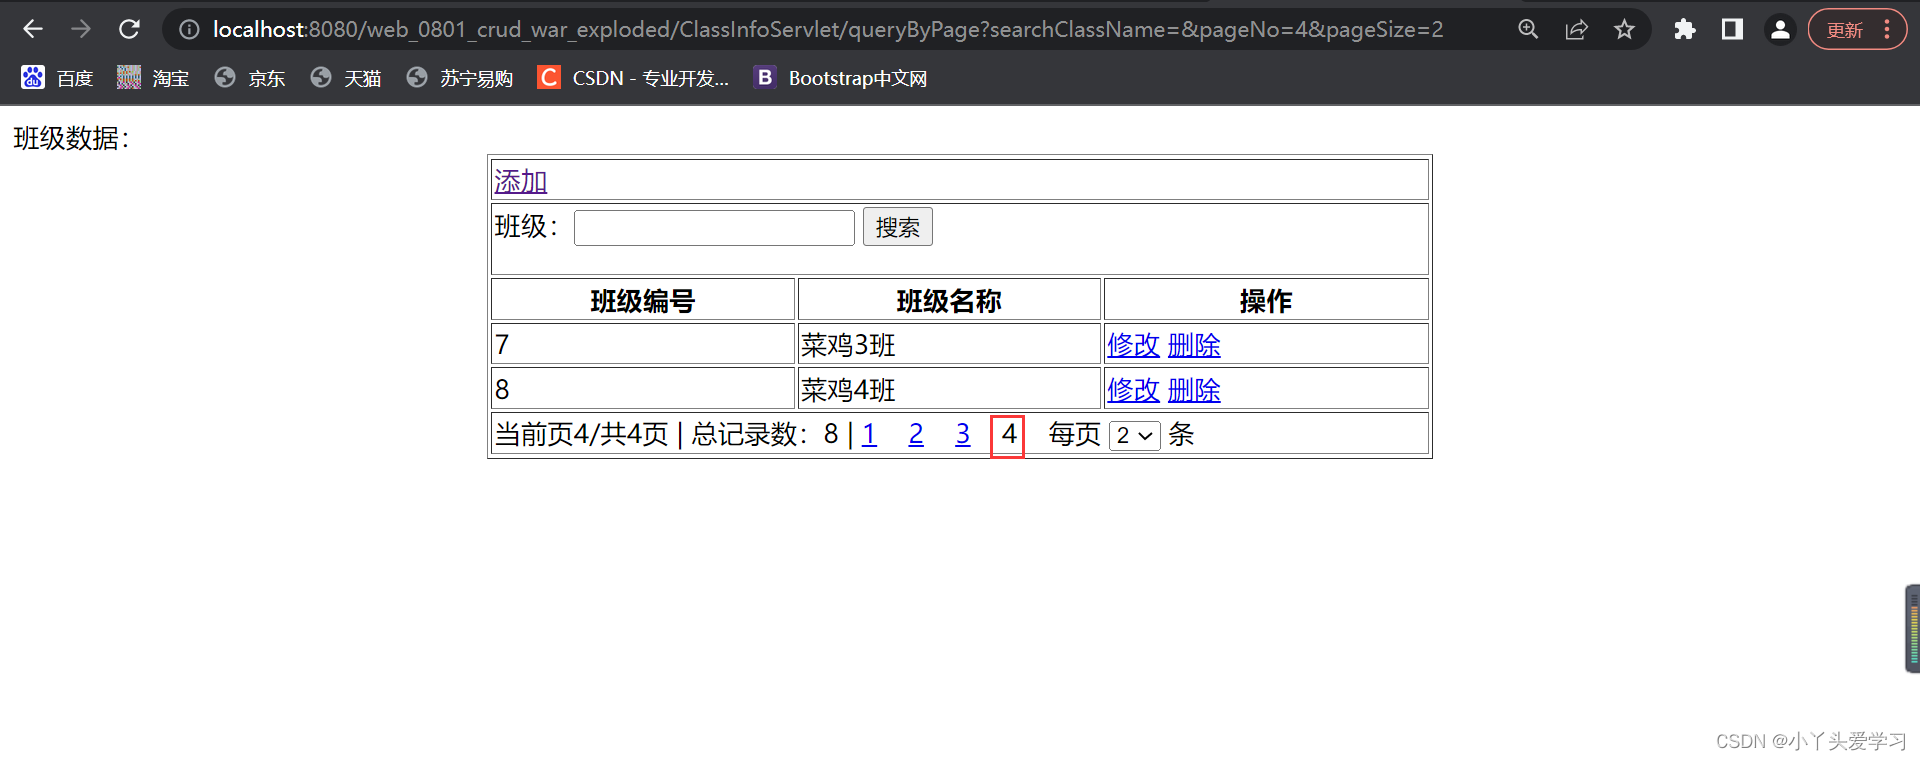1920x760 pixels.
Task: Open the extensions puzzle icon
Action: [x=1685, y=29]
